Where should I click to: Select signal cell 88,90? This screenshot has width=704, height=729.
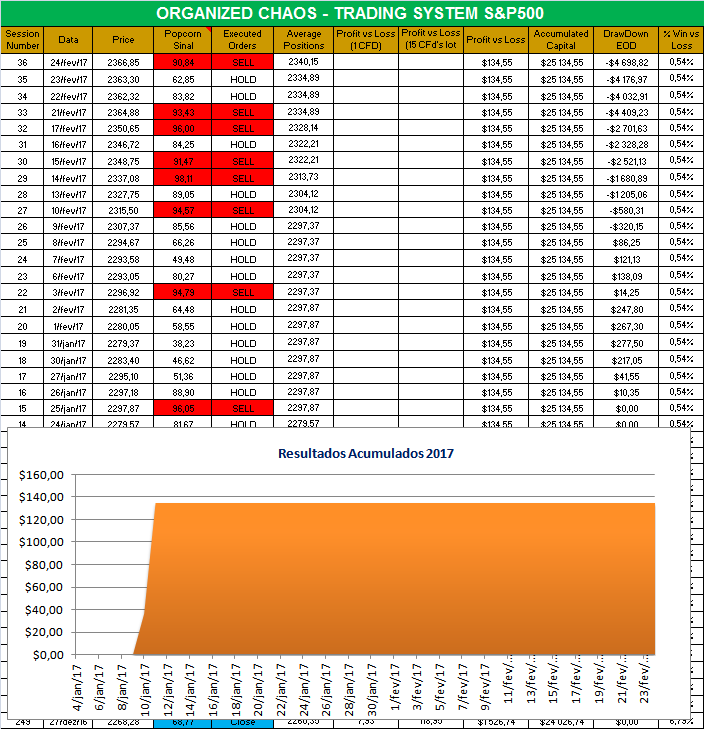click(x=183, y=392)
